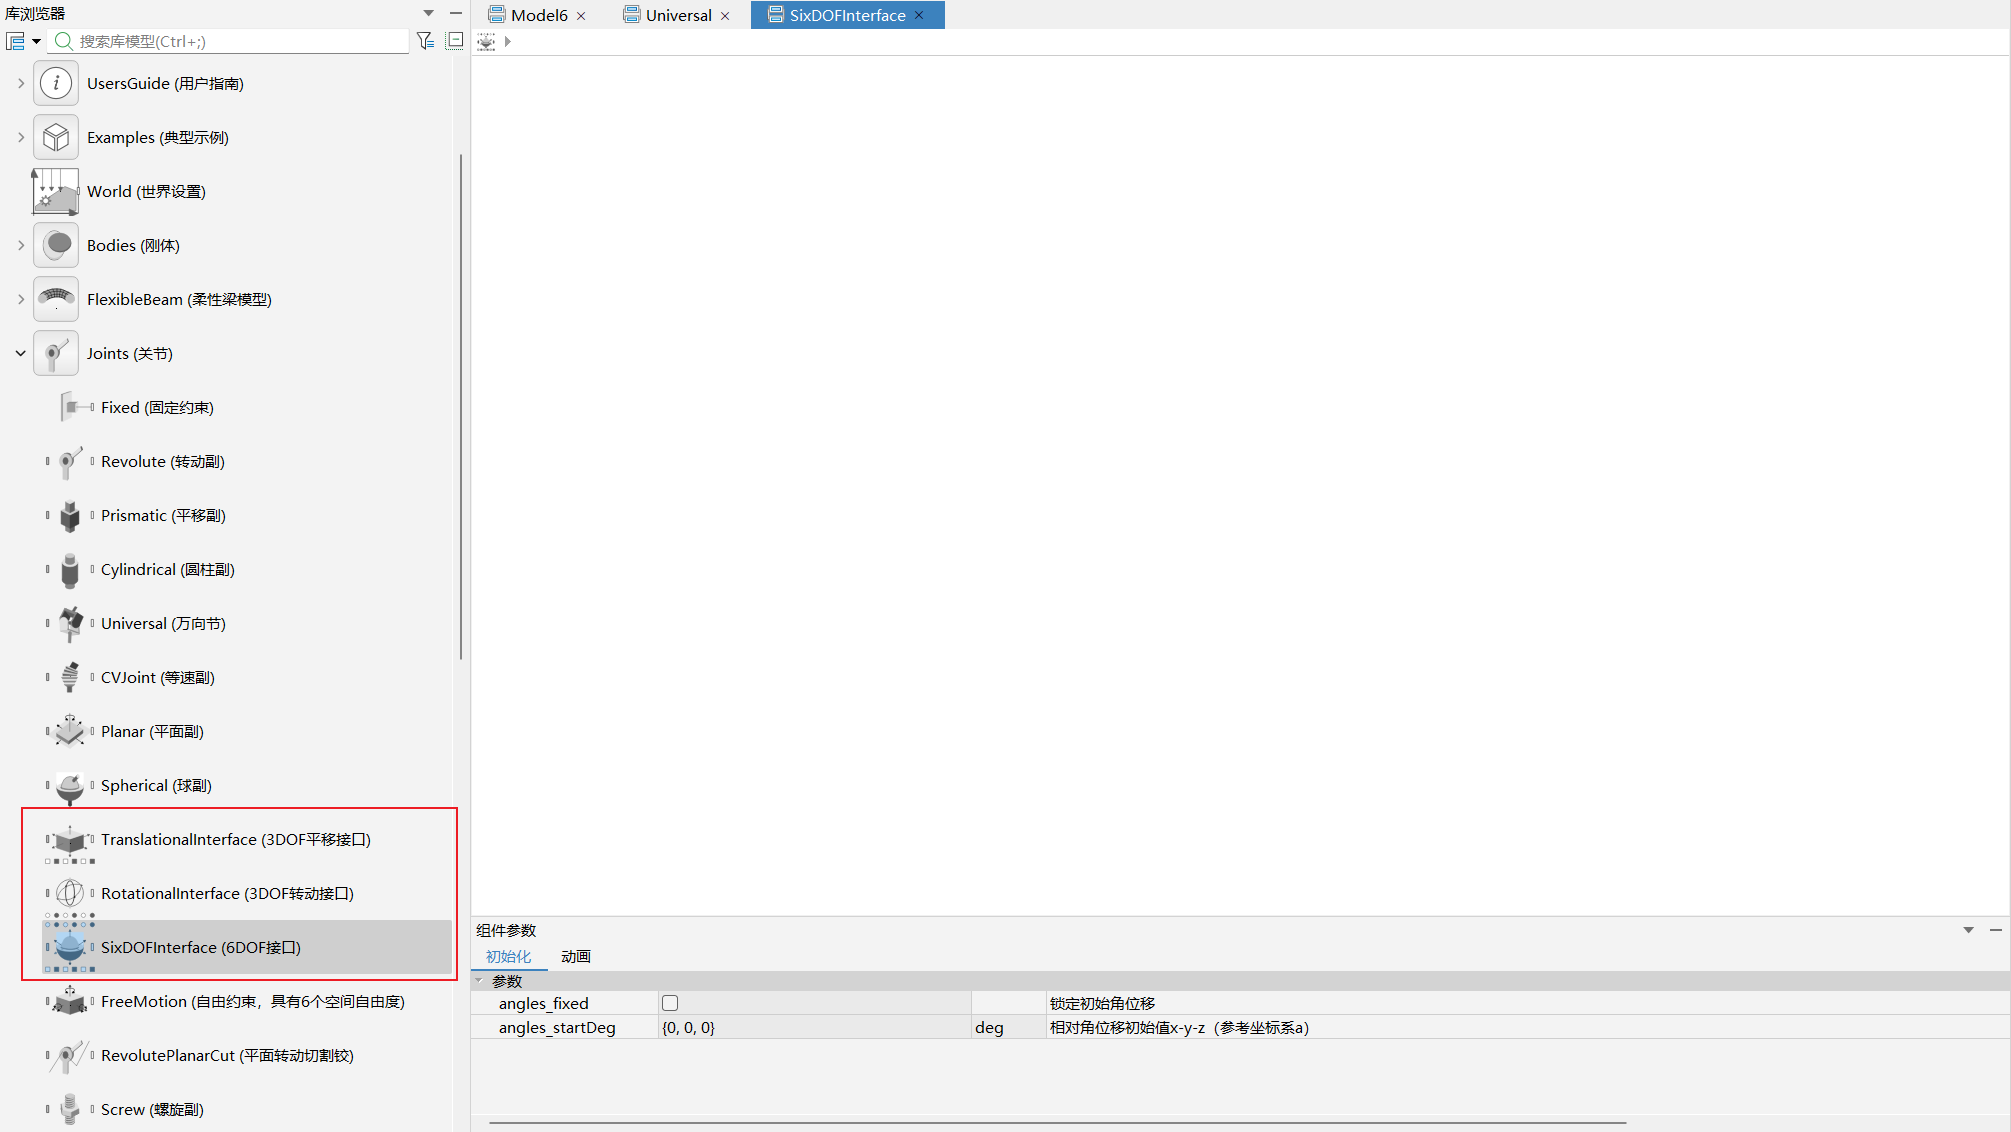Click the UsersGuide info icon
Viewport: 2011px width, 1132px height.
pos(56,83)
